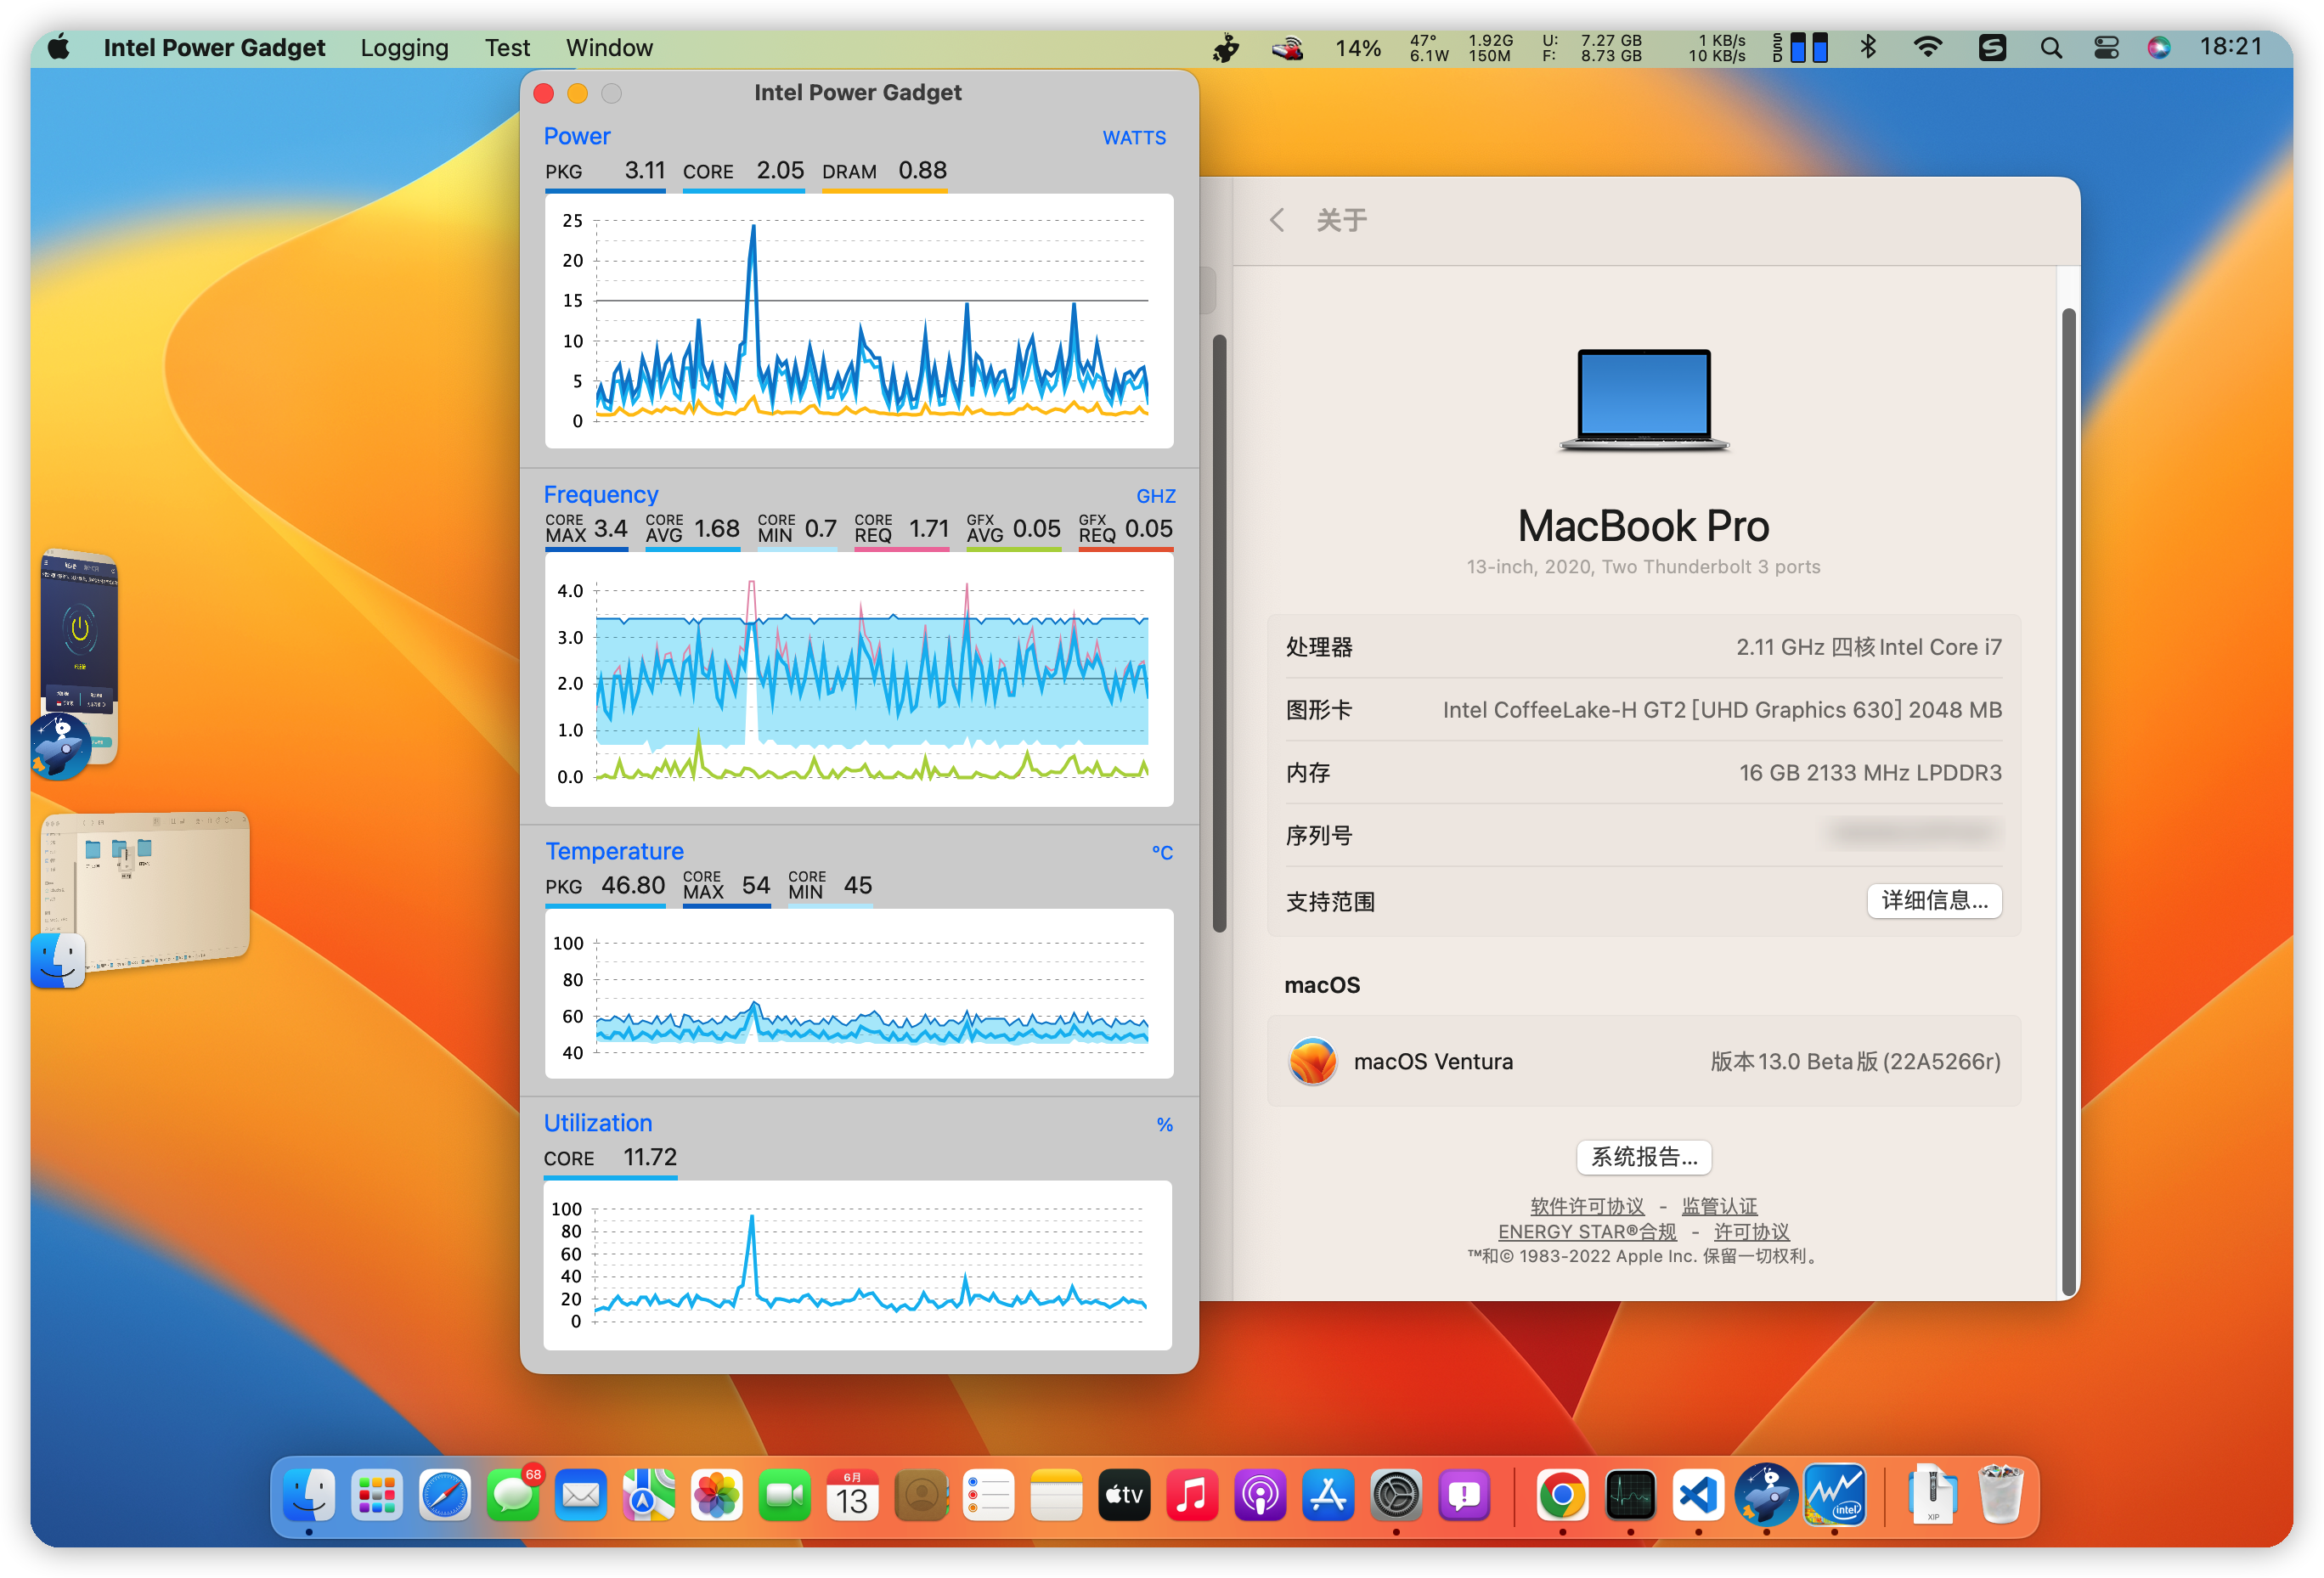Image resolution: width=2324 pixels, height=1578 pixels.
Task: Click the 内存 row 16 GB 2133 MHz LPDDR3
Action: click(1643, 772)
